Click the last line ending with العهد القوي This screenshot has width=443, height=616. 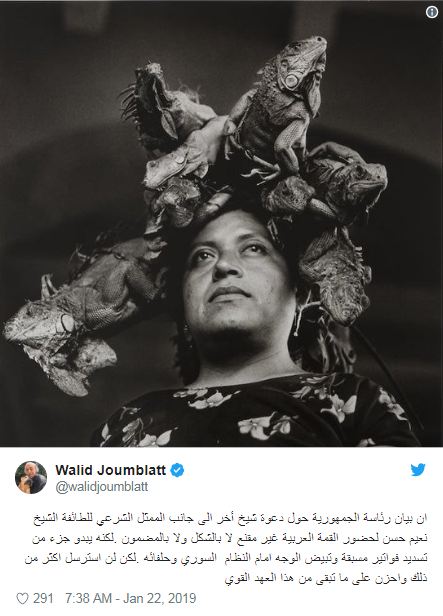[x=326, y=578]
